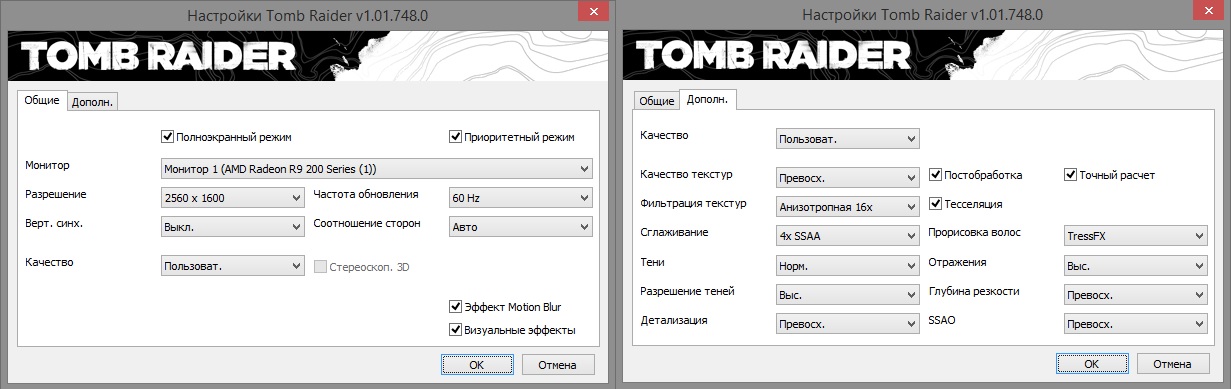
Task: Click the Глубина резкости label
Action: [x=974, y=291]
